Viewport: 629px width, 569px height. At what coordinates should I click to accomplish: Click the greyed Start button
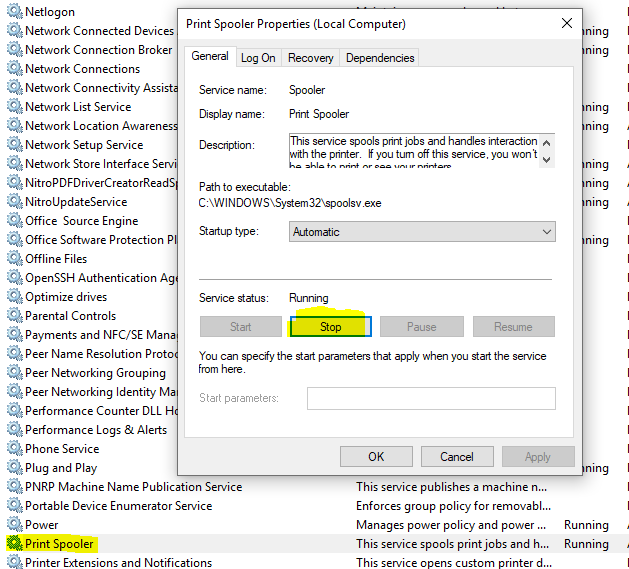click(241, 327)
